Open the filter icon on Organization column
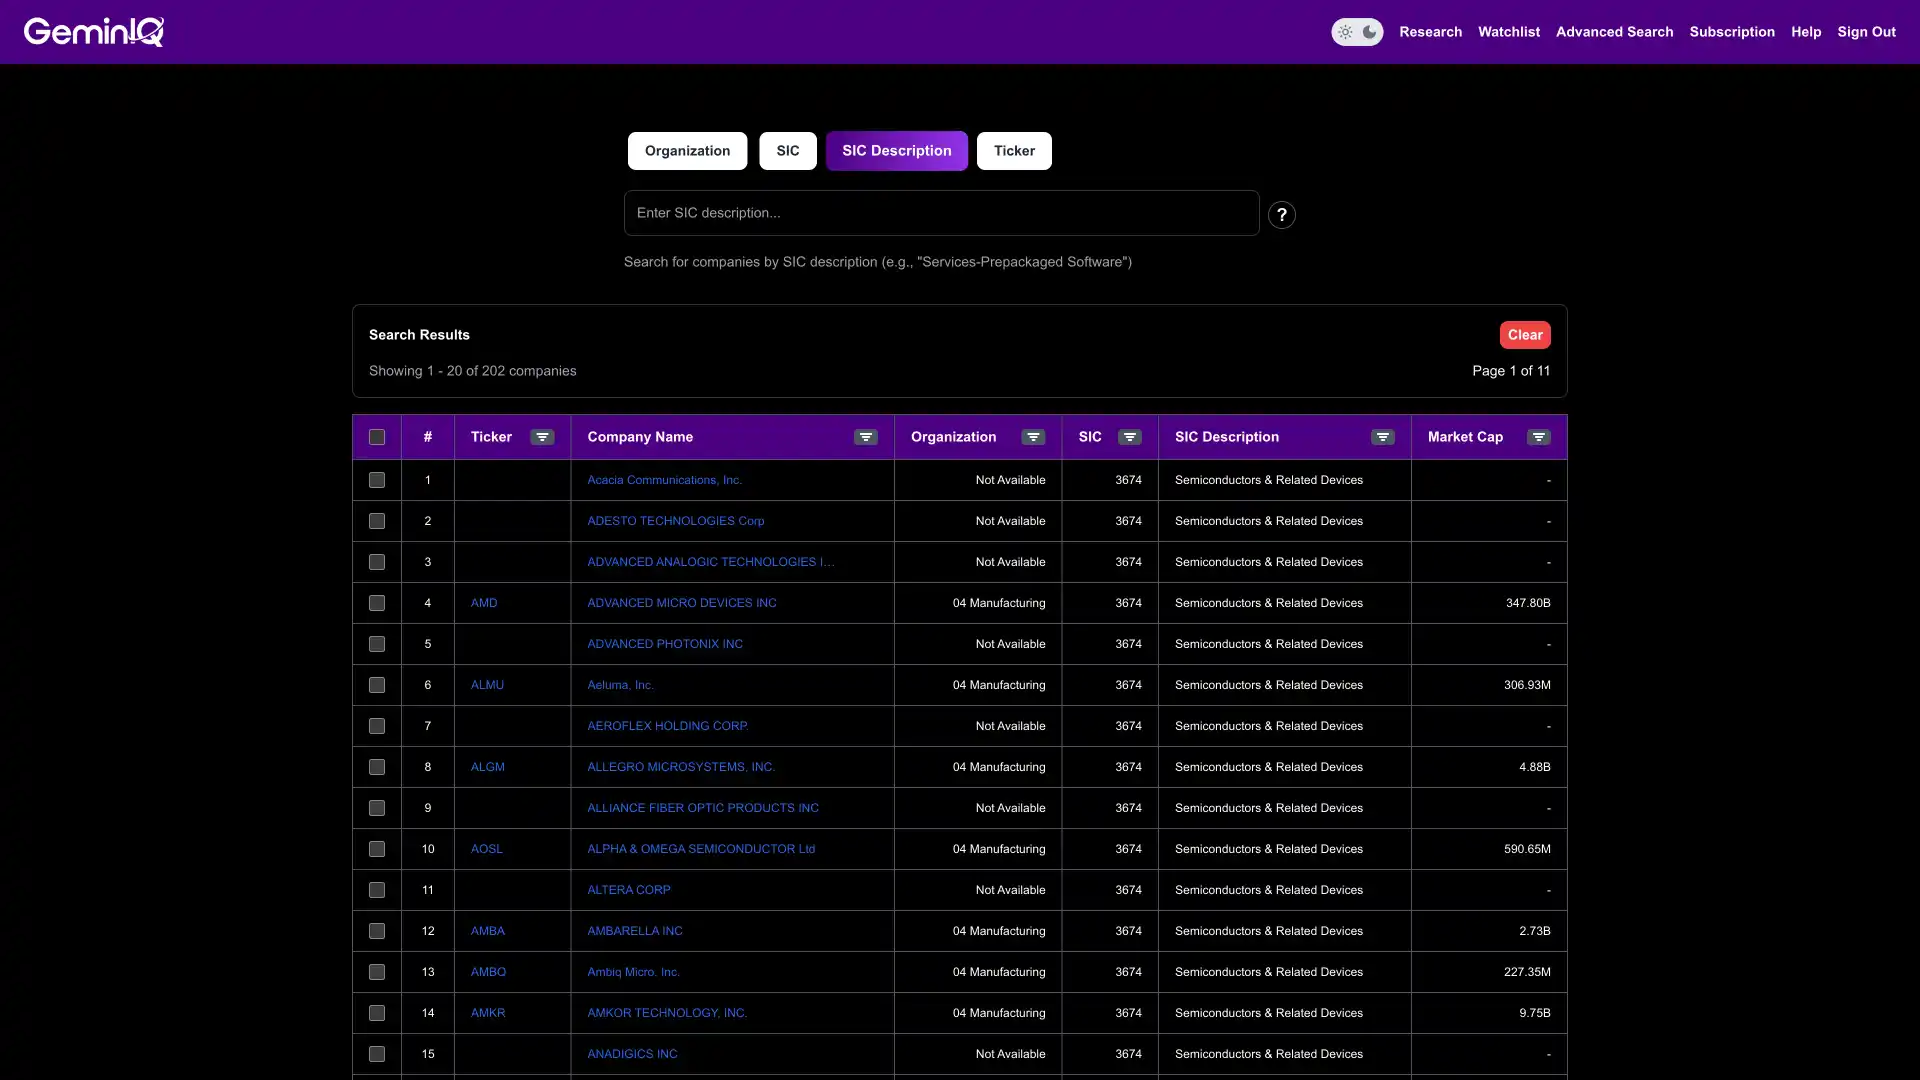1920x1080 pixels. pyautogui.click(x=1033, y=437)
